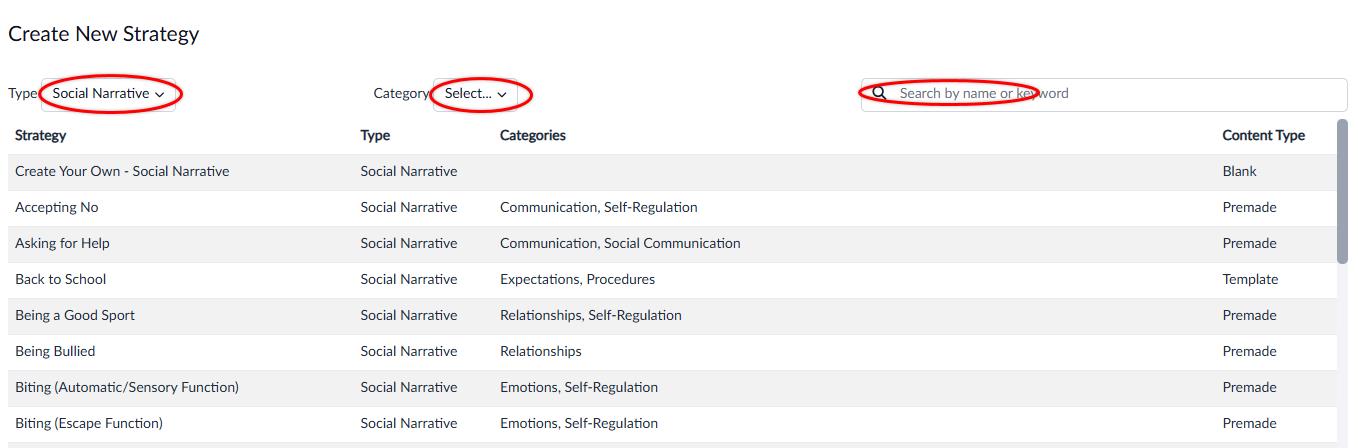This screenshot has height=448, width=1358.
Task: Open the Type dropdown showing Social Narrative
Action: [109, 94]
